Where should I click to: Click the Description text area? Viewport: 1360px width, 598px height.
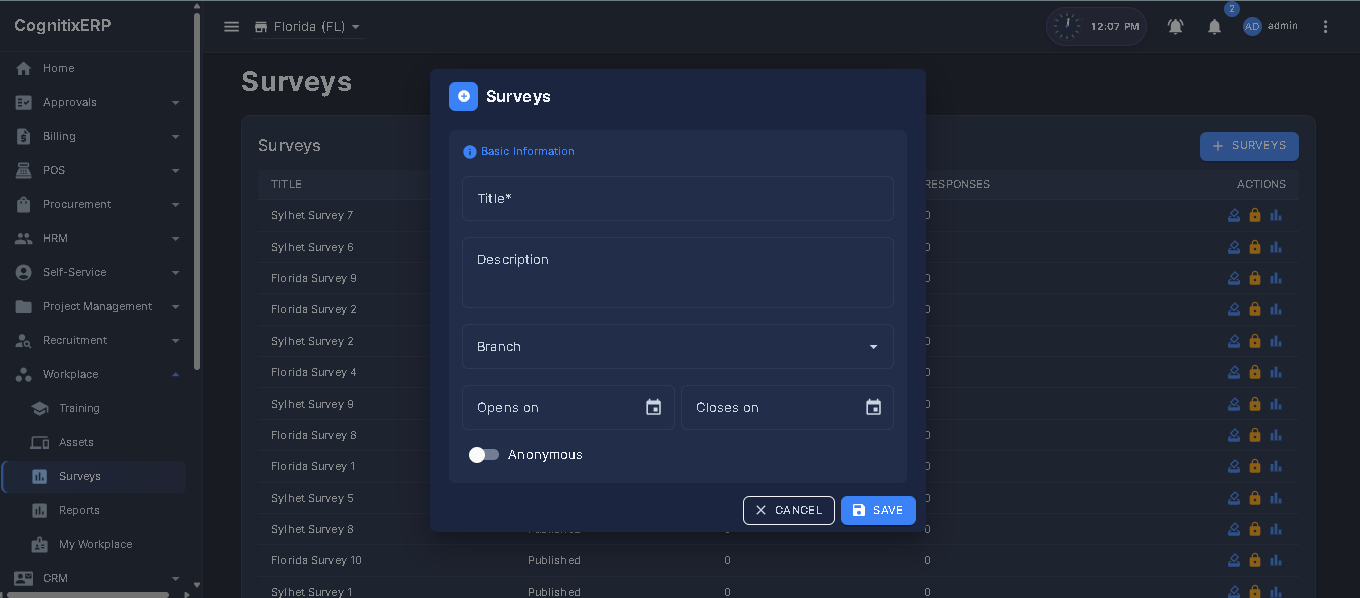[678, 272]
